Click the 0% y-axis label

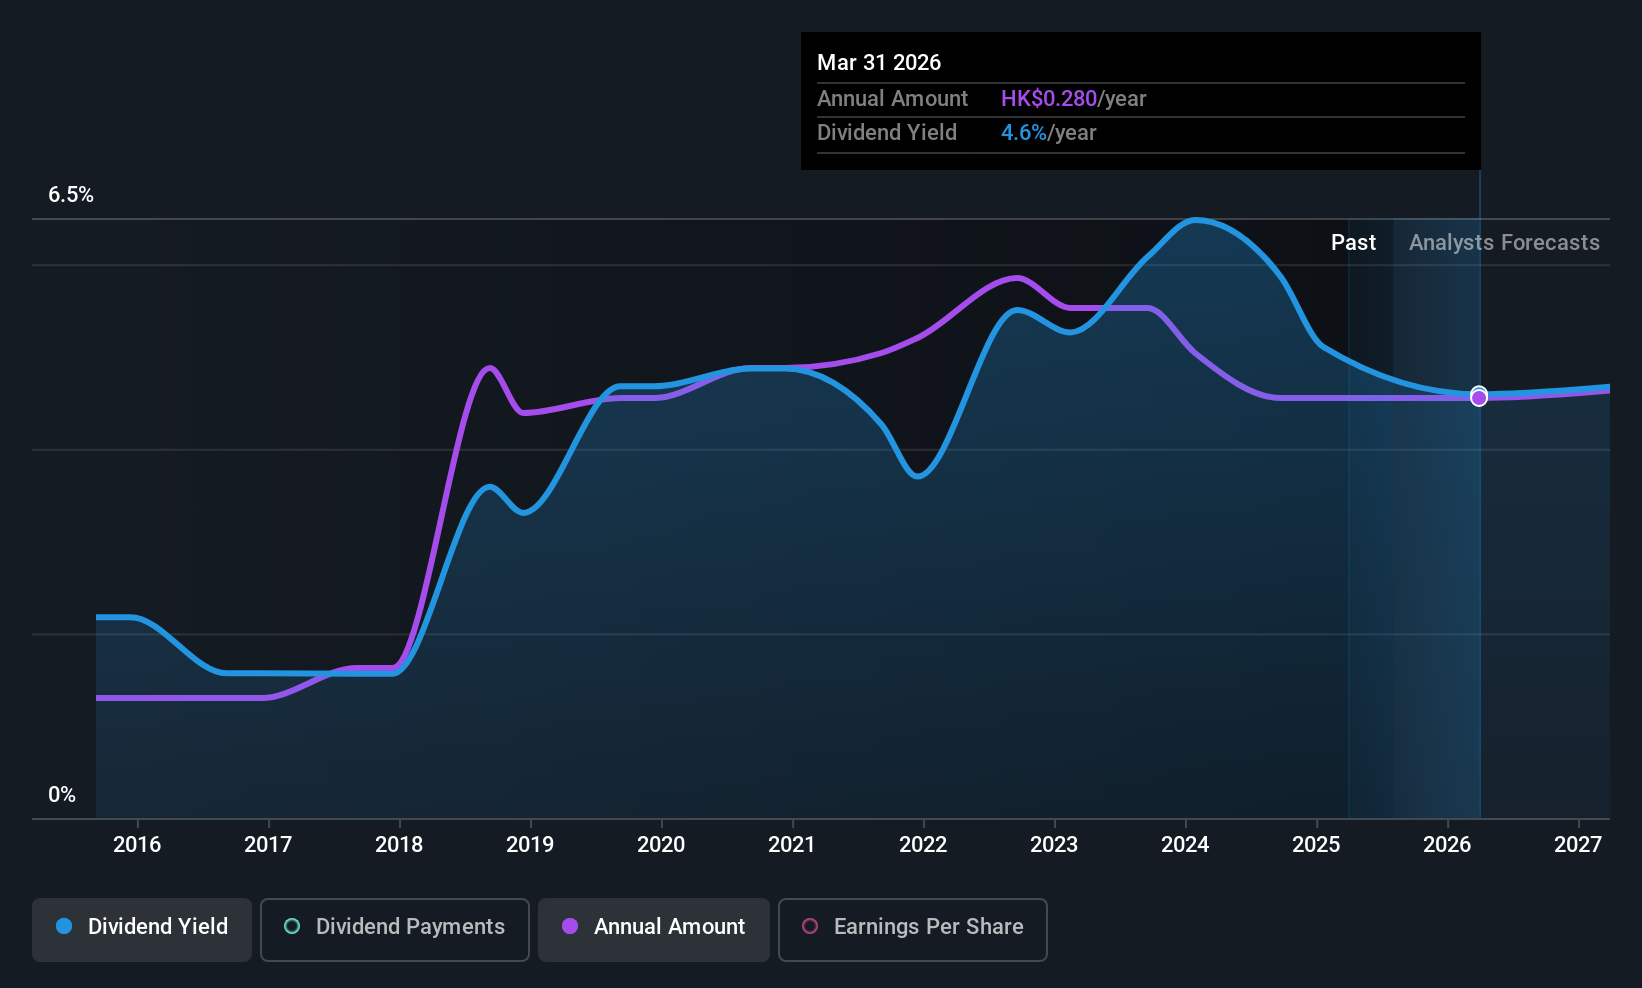click(x=62, y=795)
